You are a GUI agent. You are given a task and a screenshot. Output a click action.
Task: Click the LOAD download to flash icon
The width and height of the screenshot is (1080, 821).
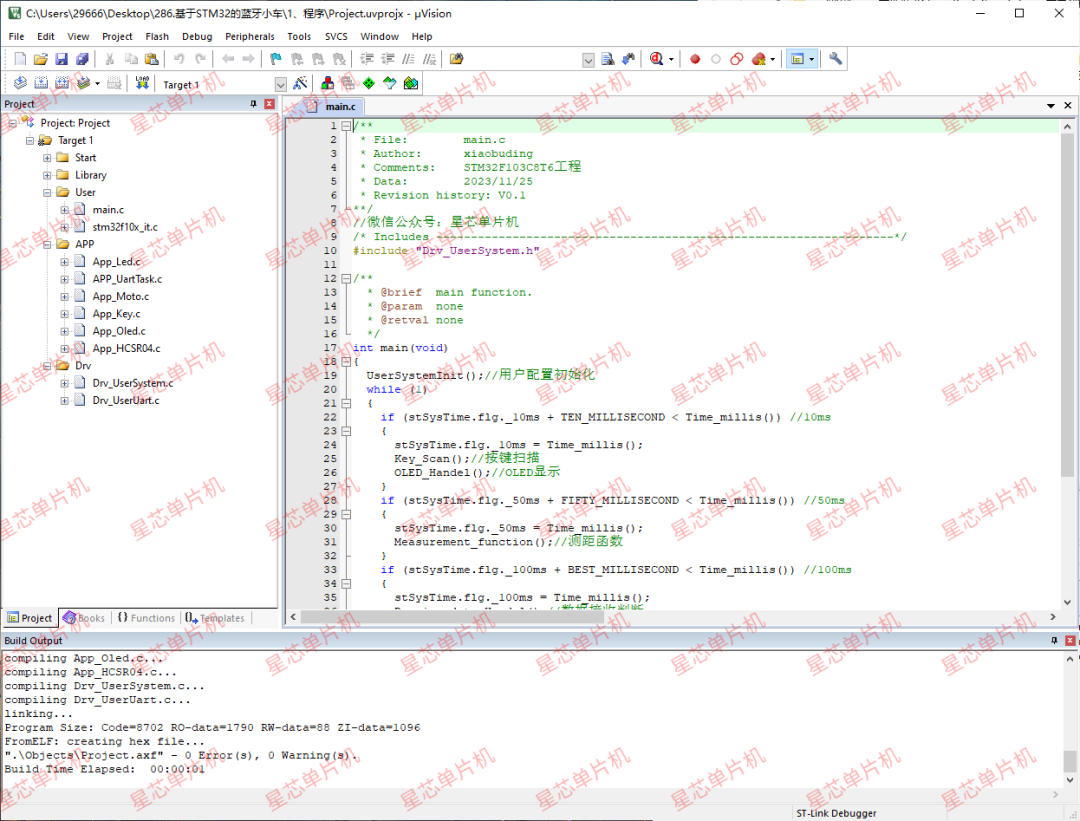pos(141,84)
